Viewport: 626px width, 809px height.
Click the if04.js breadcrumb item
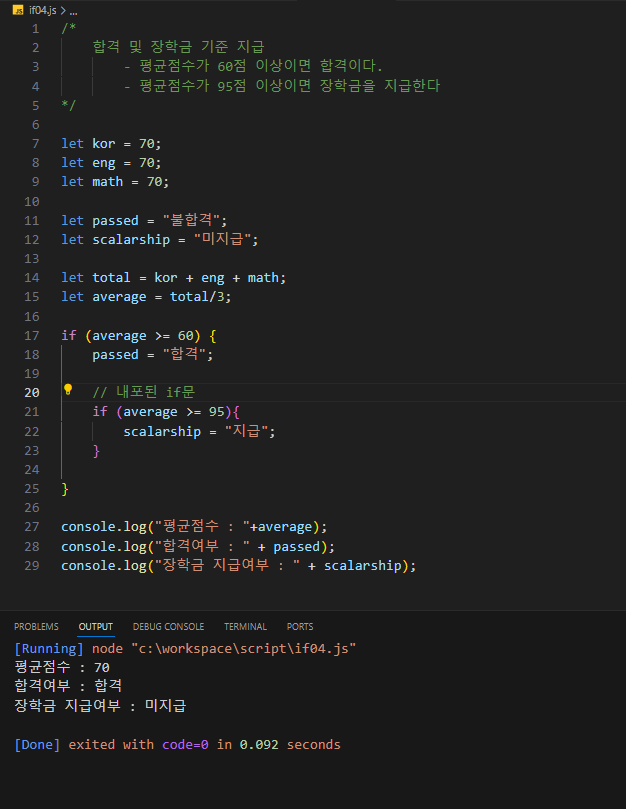tap(42, 10)
